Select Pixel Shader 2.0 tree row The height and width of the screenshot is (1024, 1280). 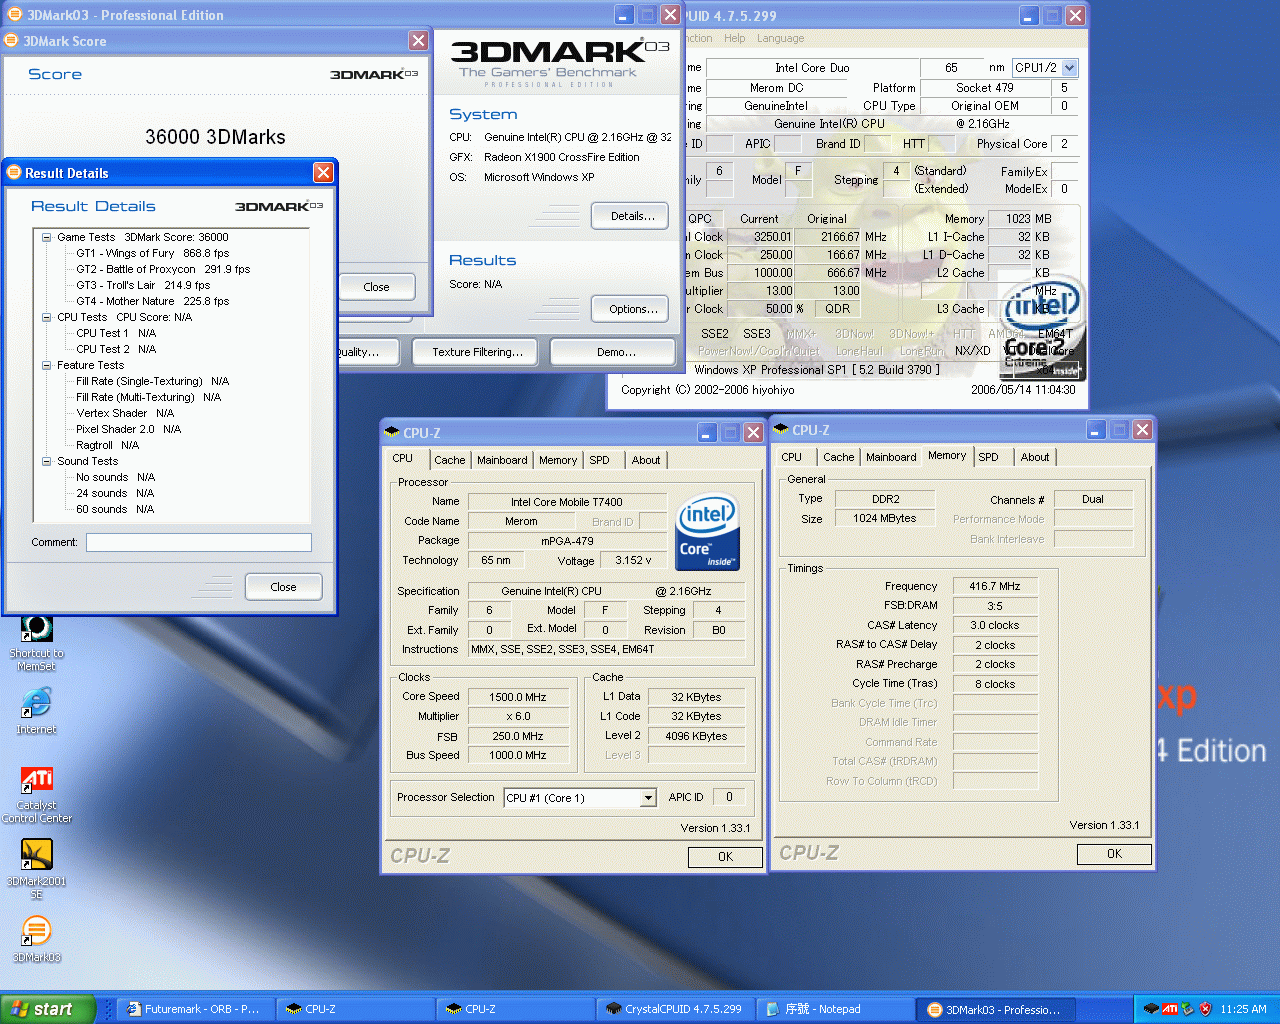128,429
